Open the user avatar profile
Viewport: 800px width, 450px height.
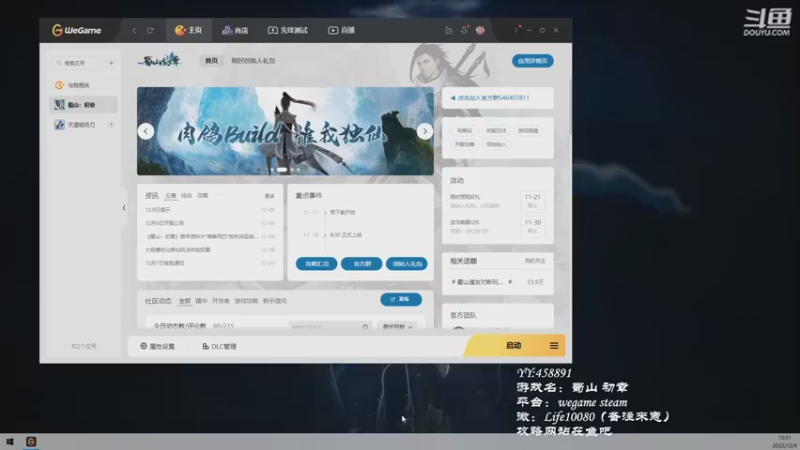tap(480, 31)
